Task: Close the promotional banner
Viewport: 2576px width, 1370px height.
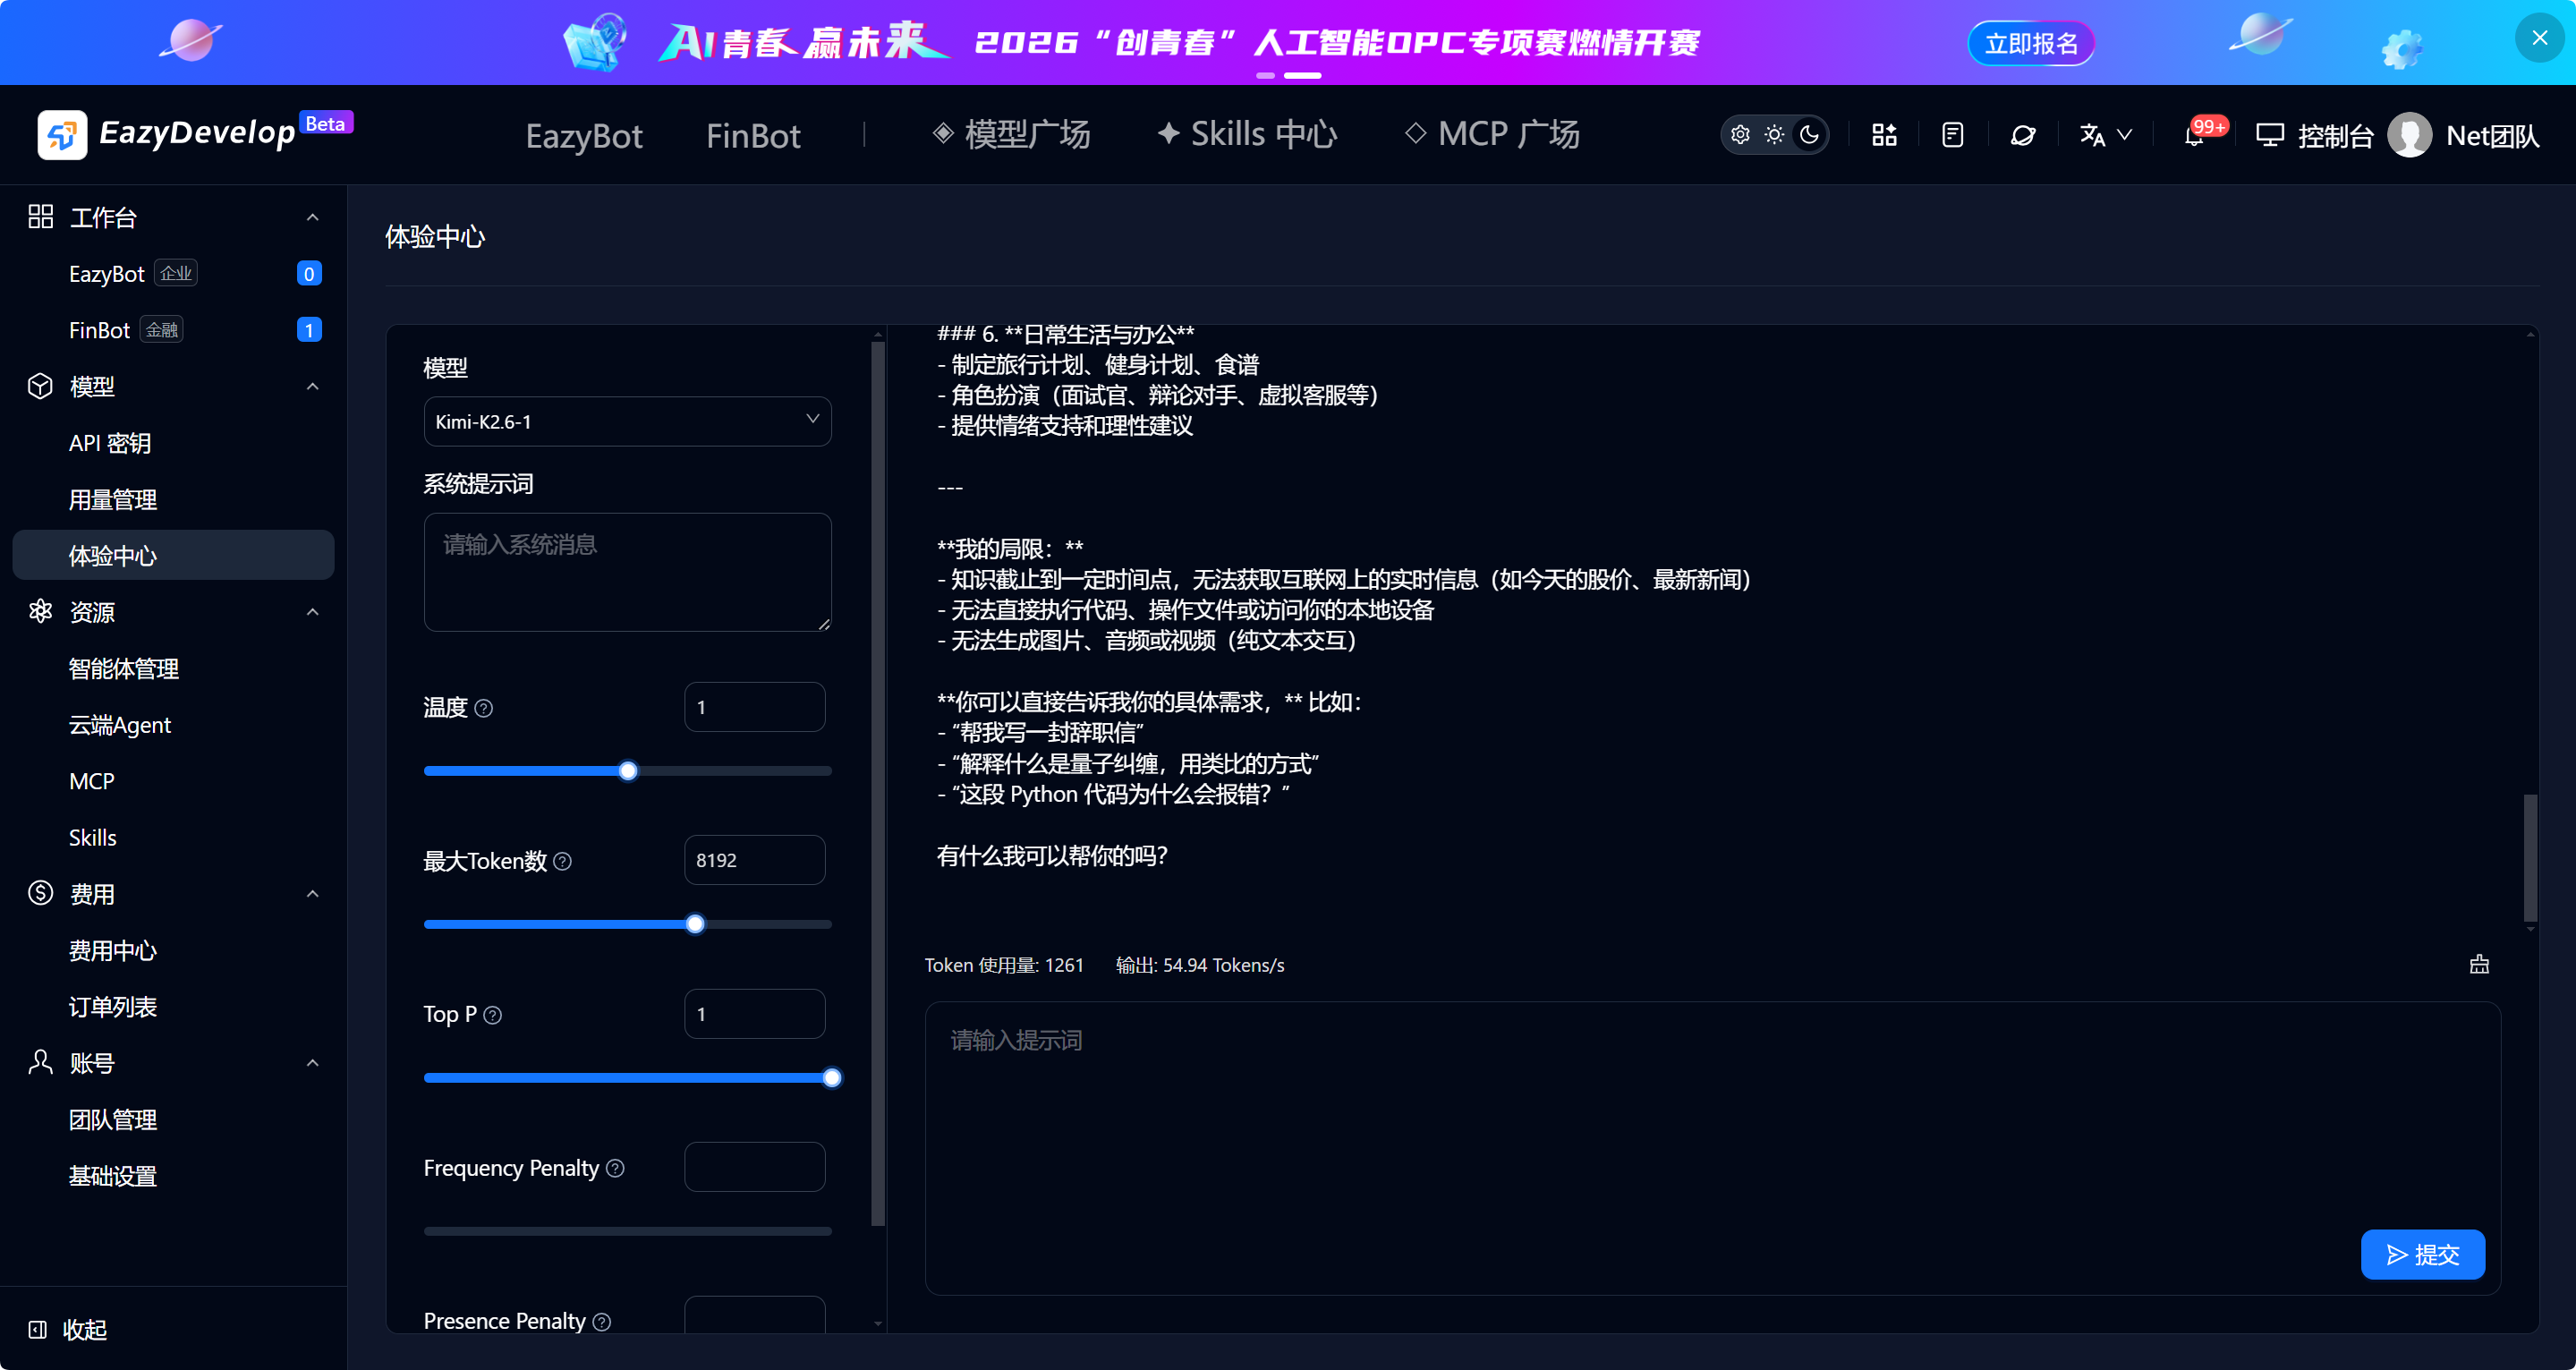Action: tap(2539, 38)
